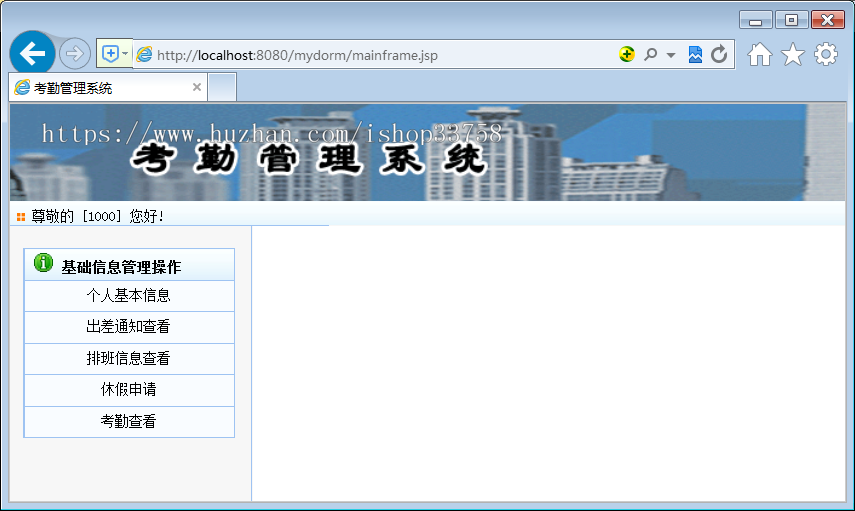
Task: Open the 出差通知查看 menu link
Action: 129,327
